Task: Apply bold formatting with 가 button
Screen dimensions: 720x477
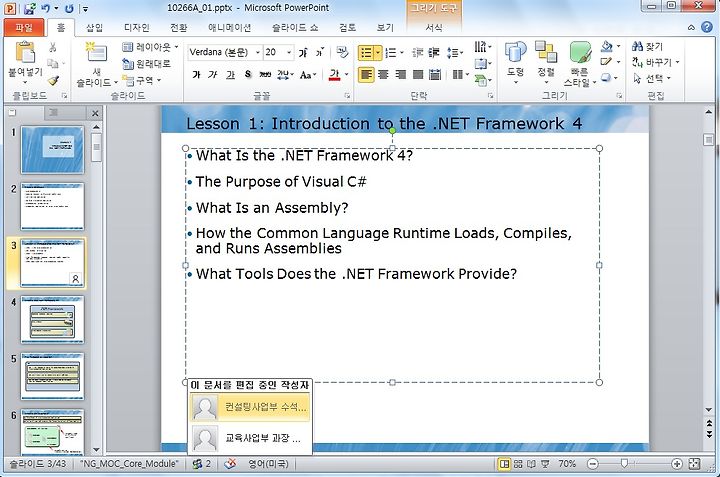Action: pyautogui.click(x=197, y=74)
